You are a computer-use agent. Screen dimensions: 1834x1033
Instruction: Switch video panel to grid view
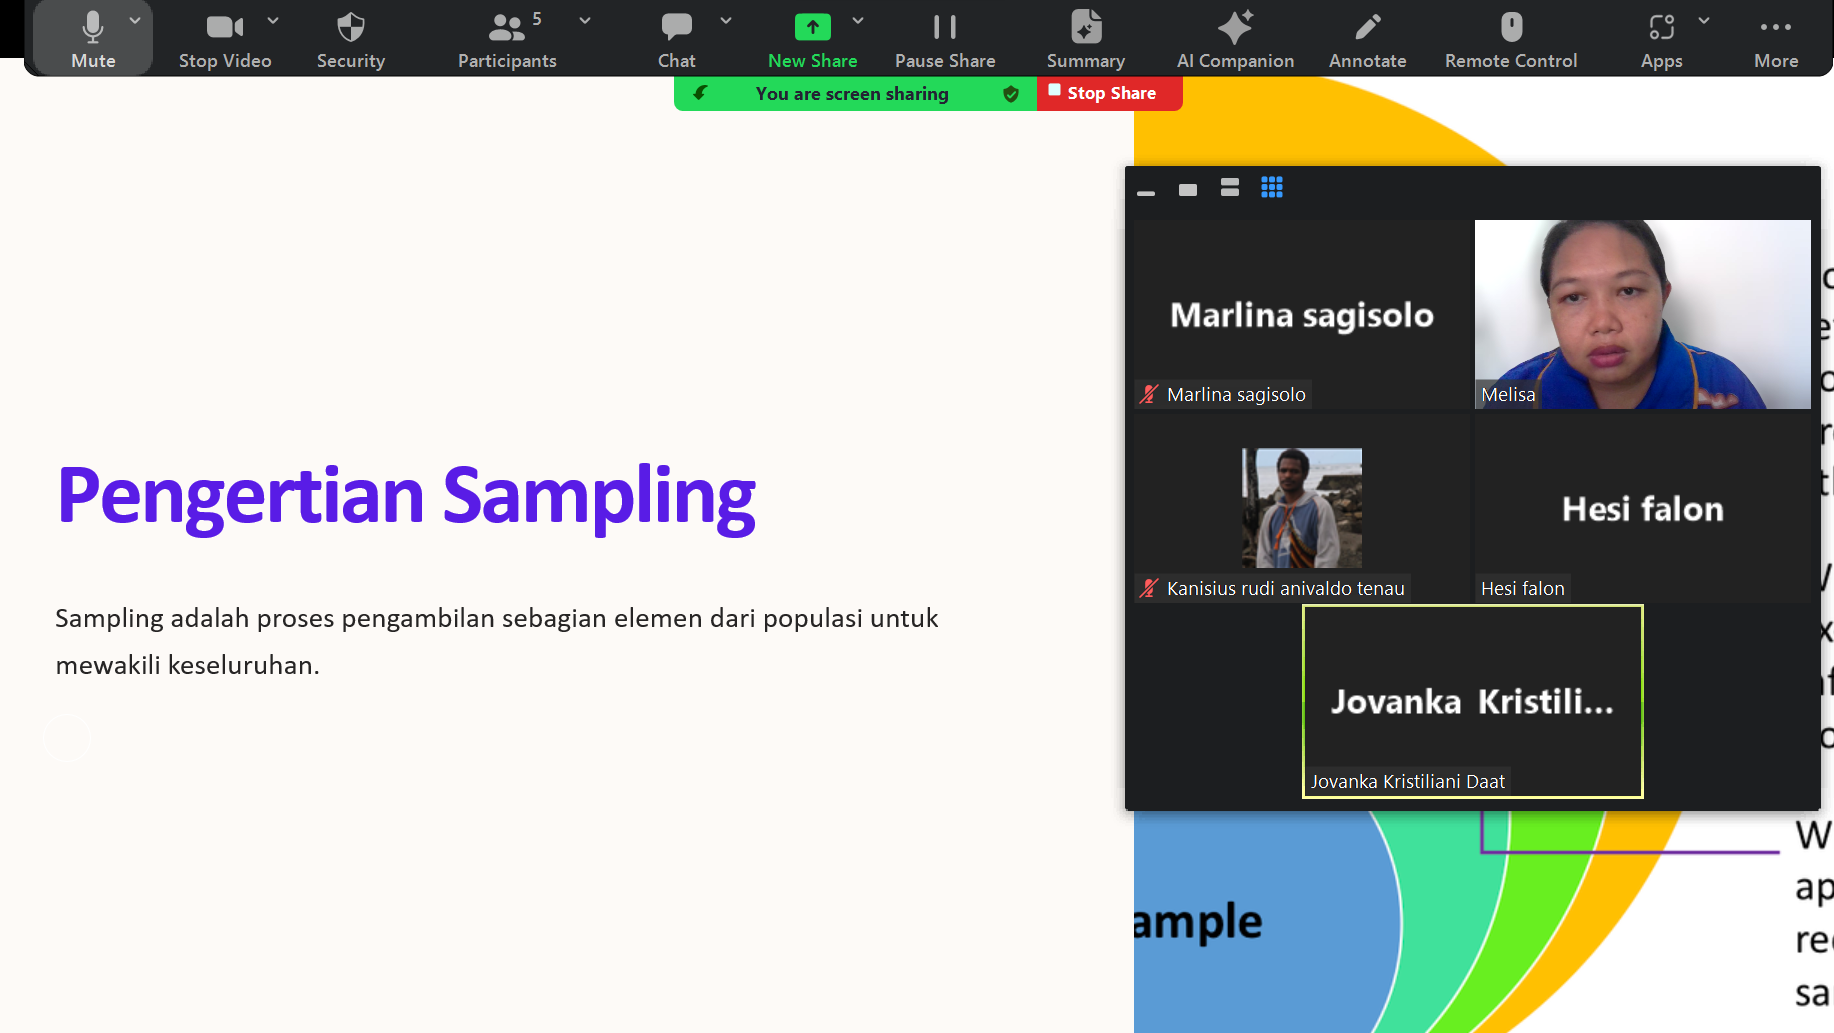point(1271,188)
